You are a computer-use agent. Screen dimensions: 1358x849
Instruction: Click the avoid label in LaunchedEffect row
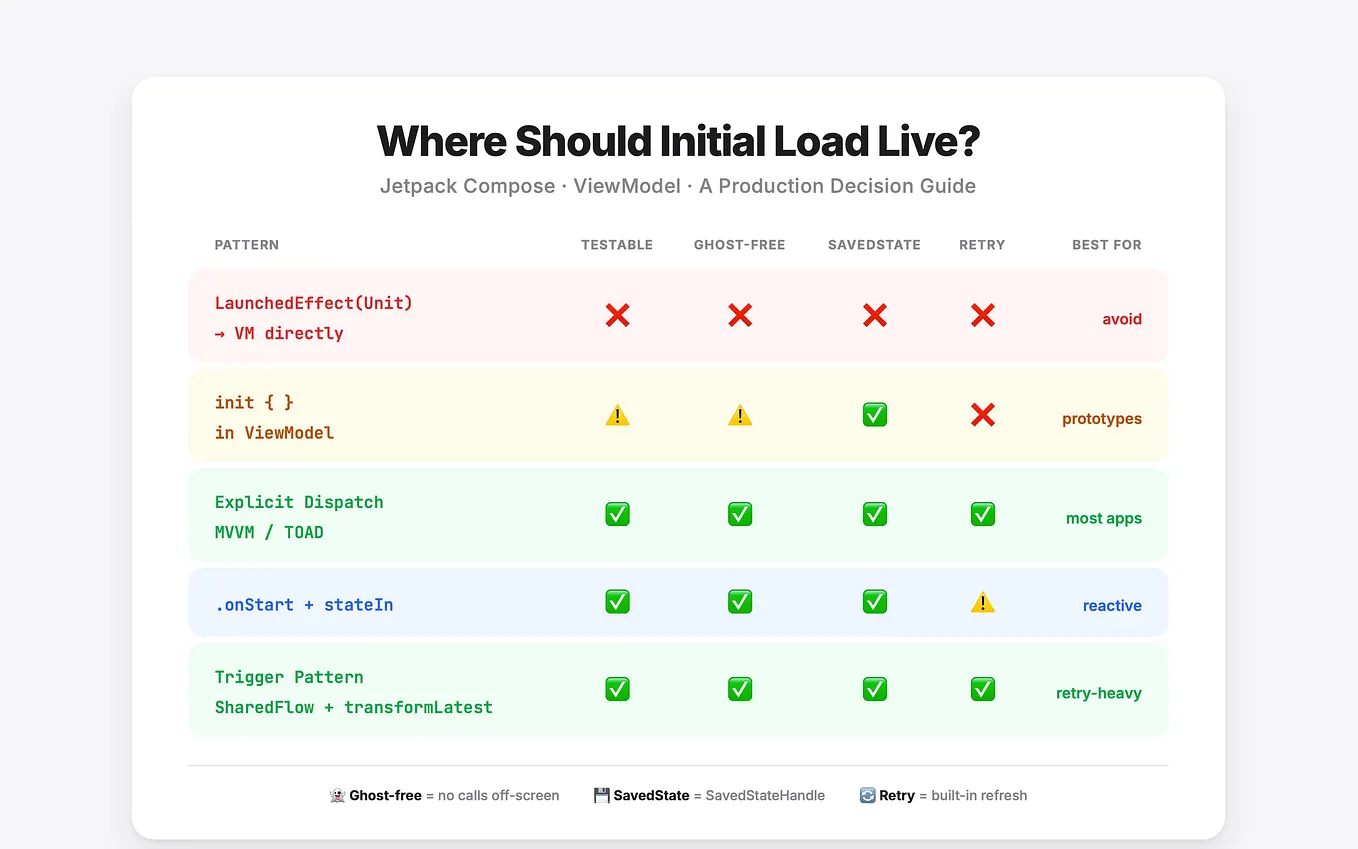(1121, 318)
